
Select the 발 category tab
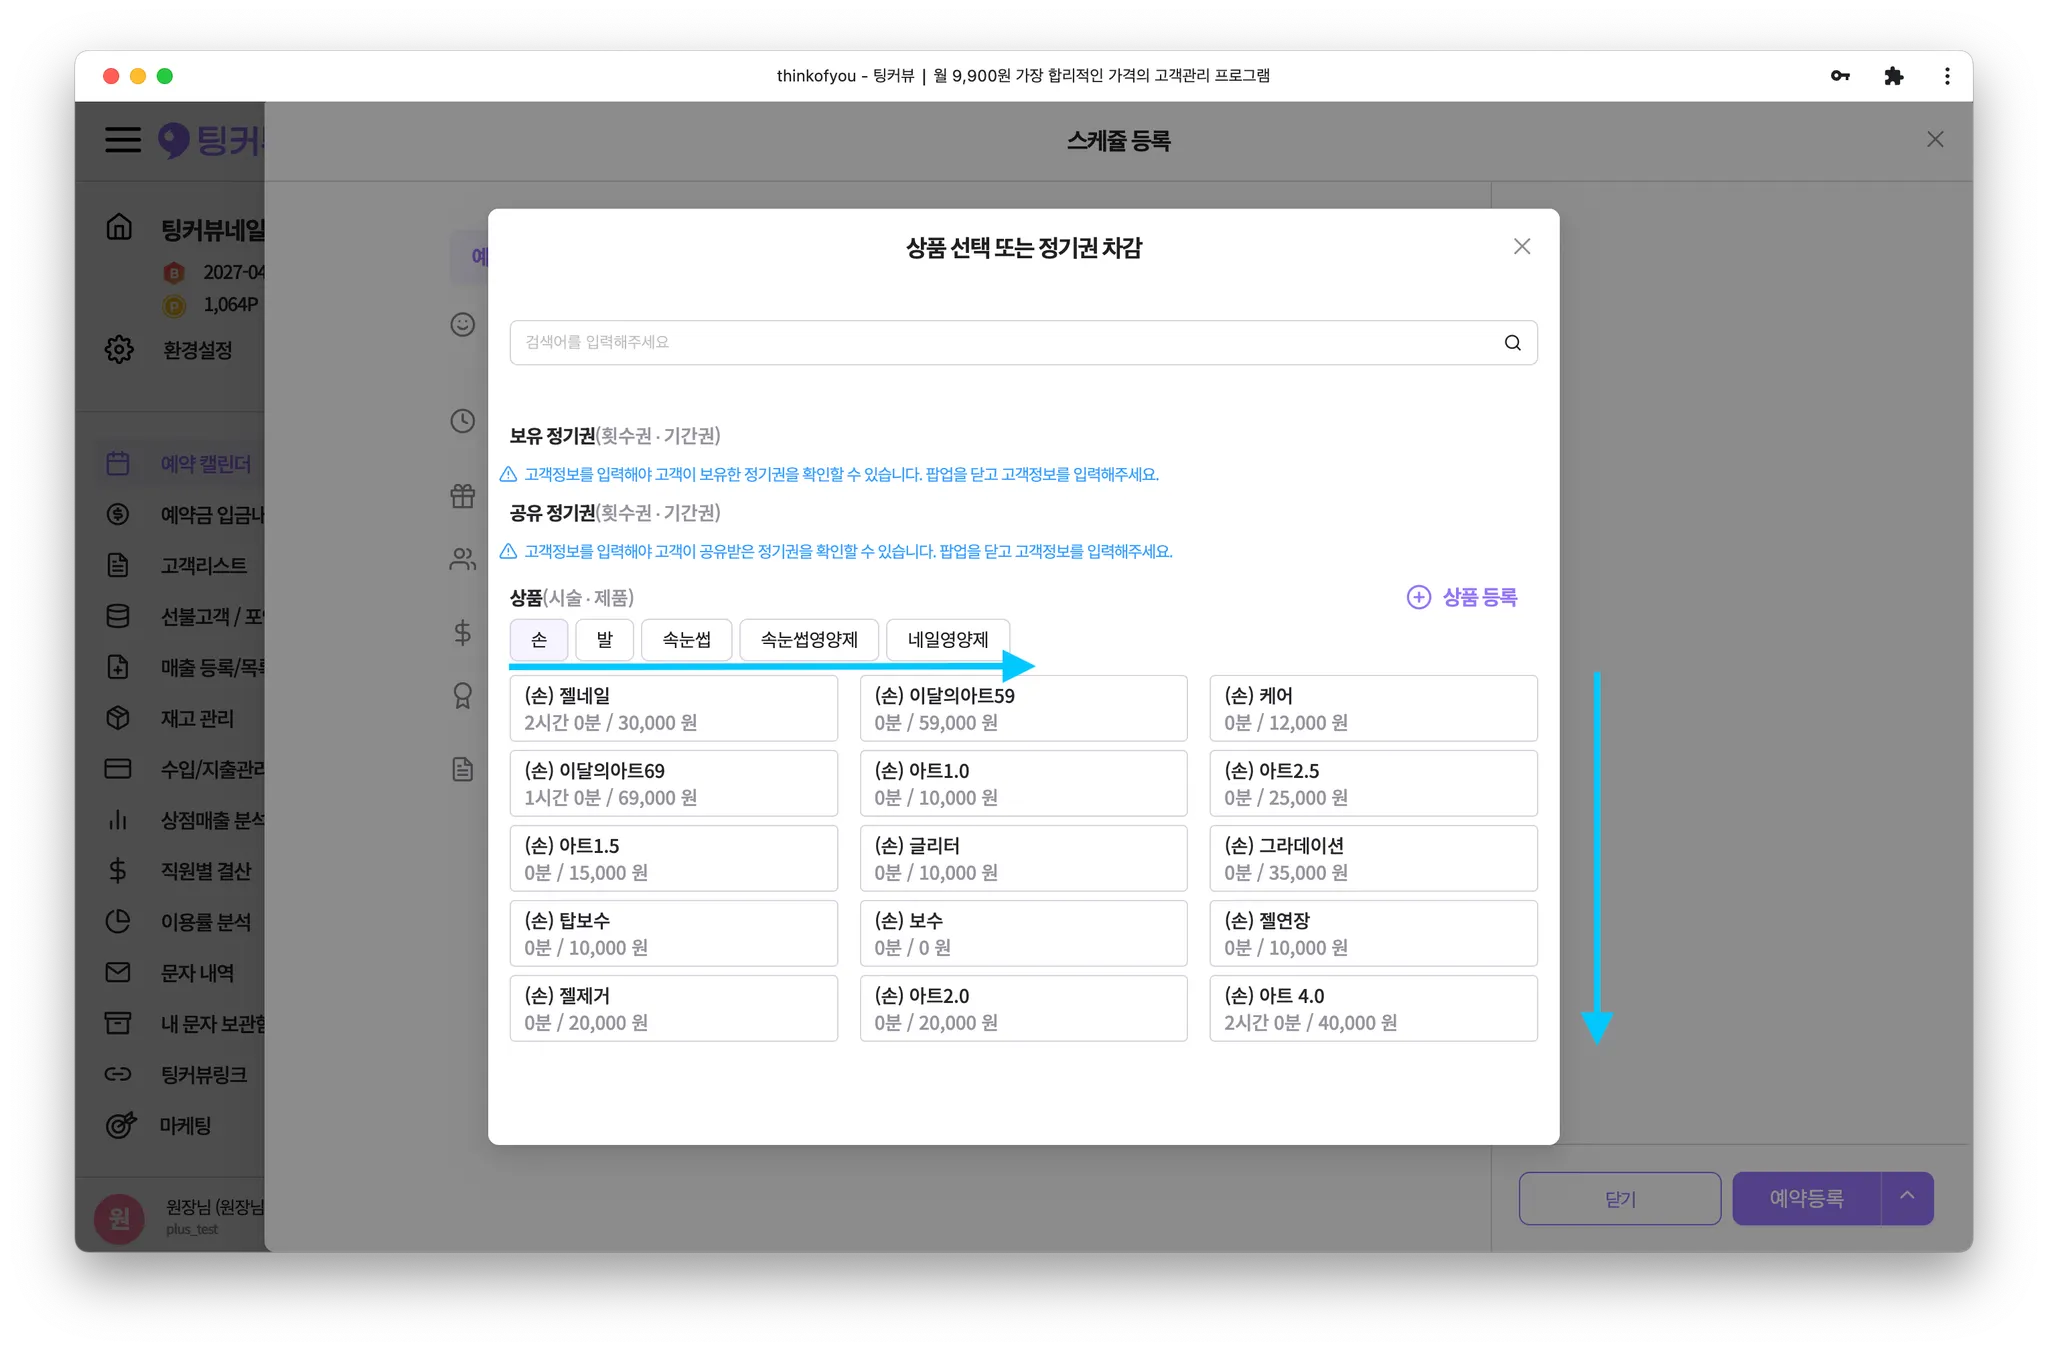click(x=604, y=640)
